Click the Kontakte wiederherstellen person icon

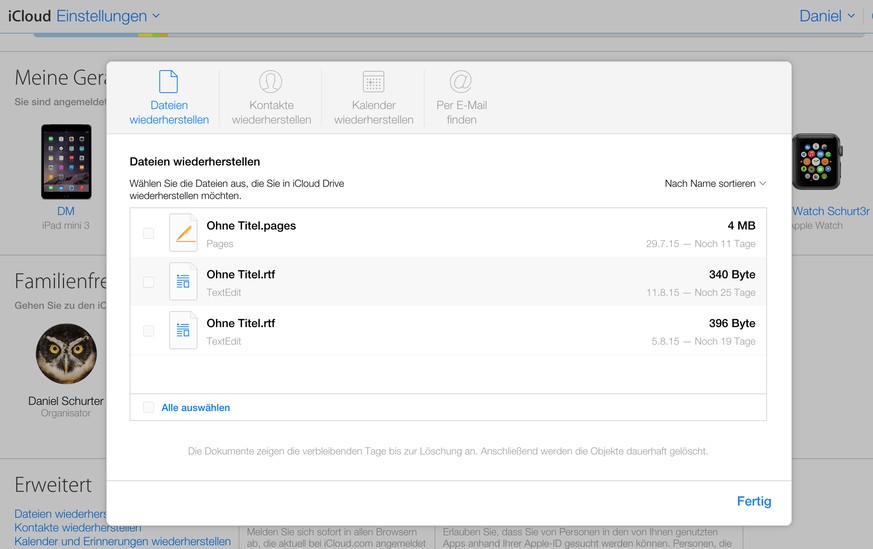[270, 81]
